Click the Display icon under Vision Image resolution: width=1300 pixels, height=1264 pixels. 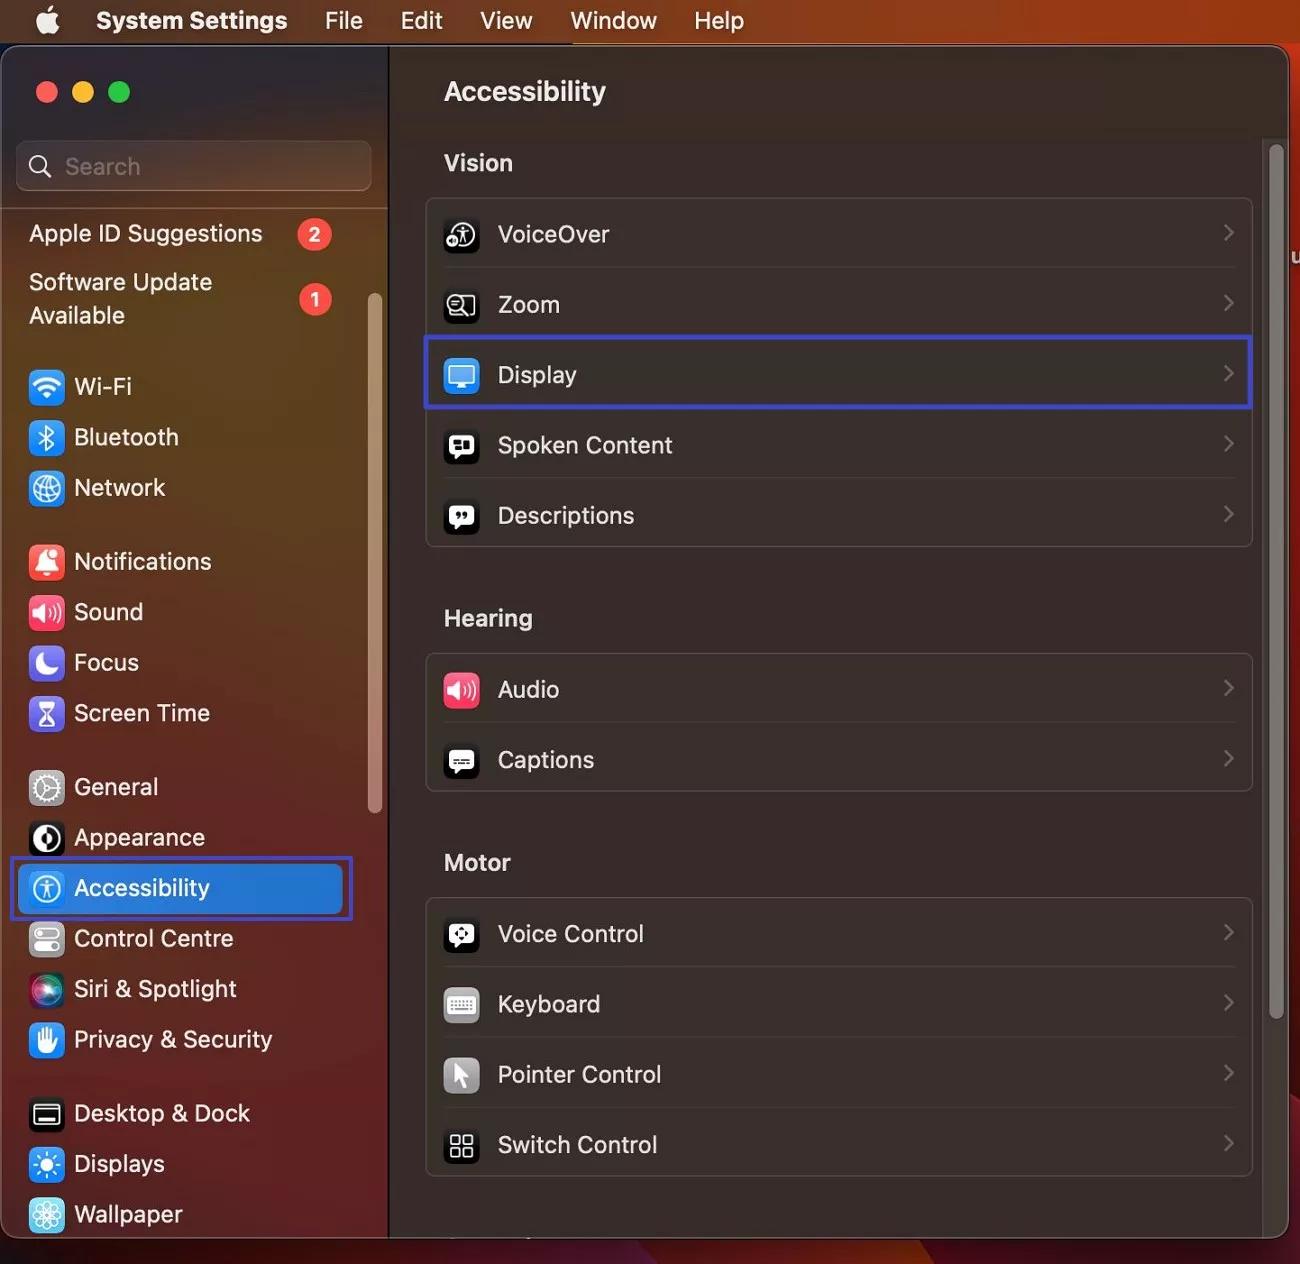click(461, 375)
